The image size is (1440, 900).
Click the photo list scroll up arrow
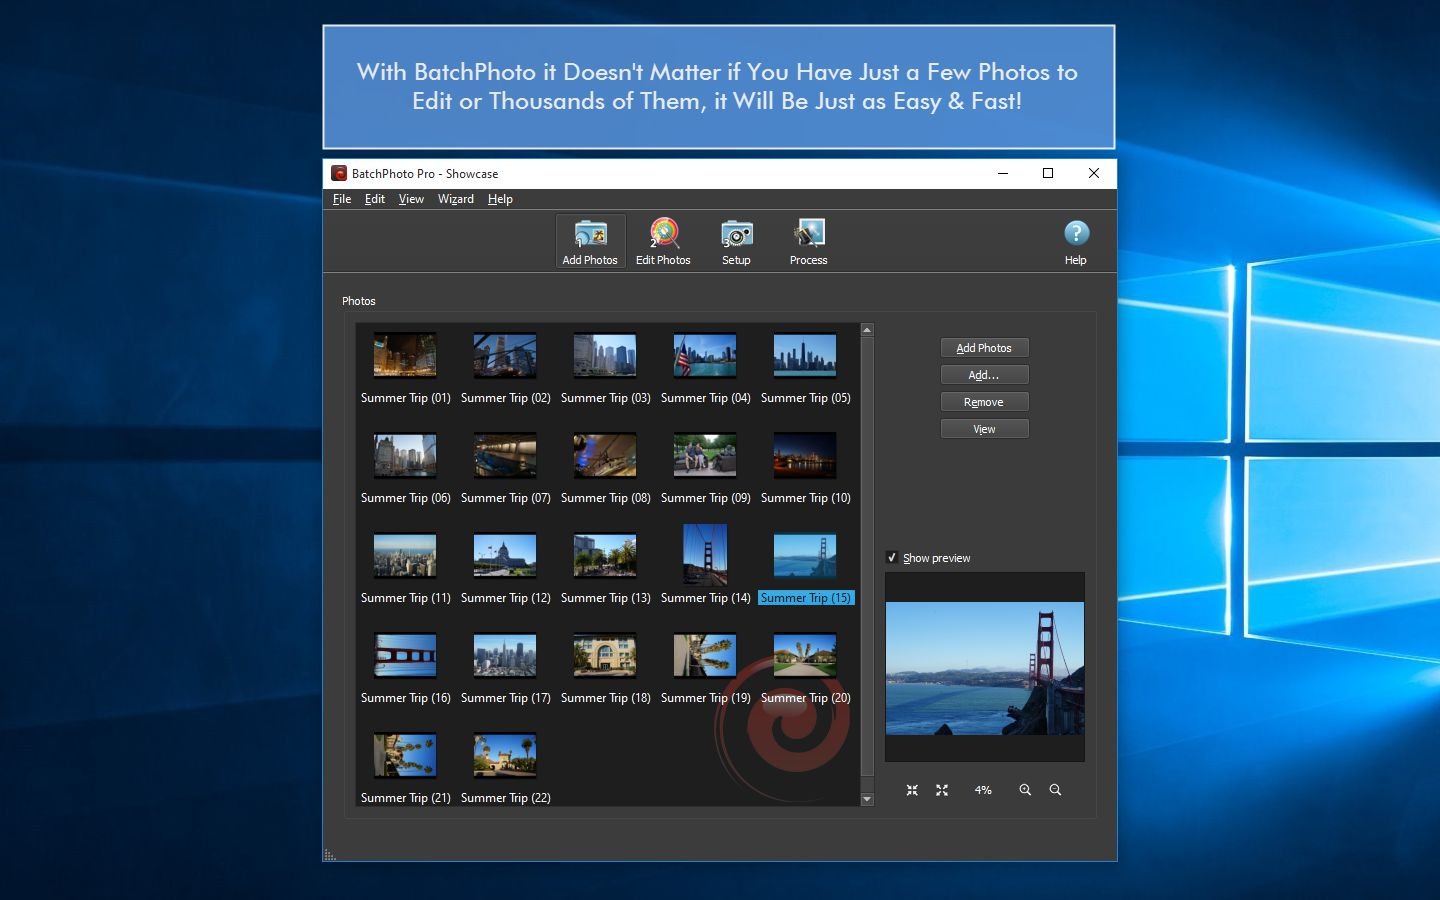[x=867, y=330]
